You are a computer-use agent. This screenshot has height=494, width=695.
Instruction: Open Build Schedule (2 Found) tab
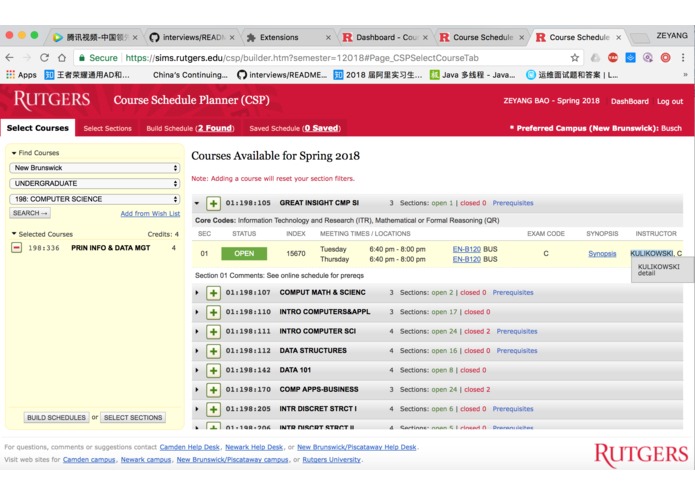coord(190,128)
